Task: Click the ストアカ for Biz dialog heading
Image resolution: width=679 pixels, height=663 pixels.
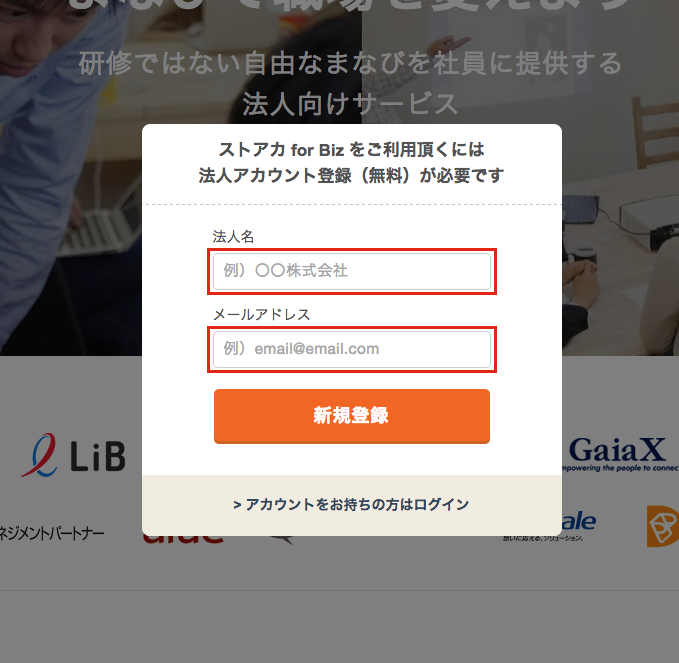Action: point(352,150)
